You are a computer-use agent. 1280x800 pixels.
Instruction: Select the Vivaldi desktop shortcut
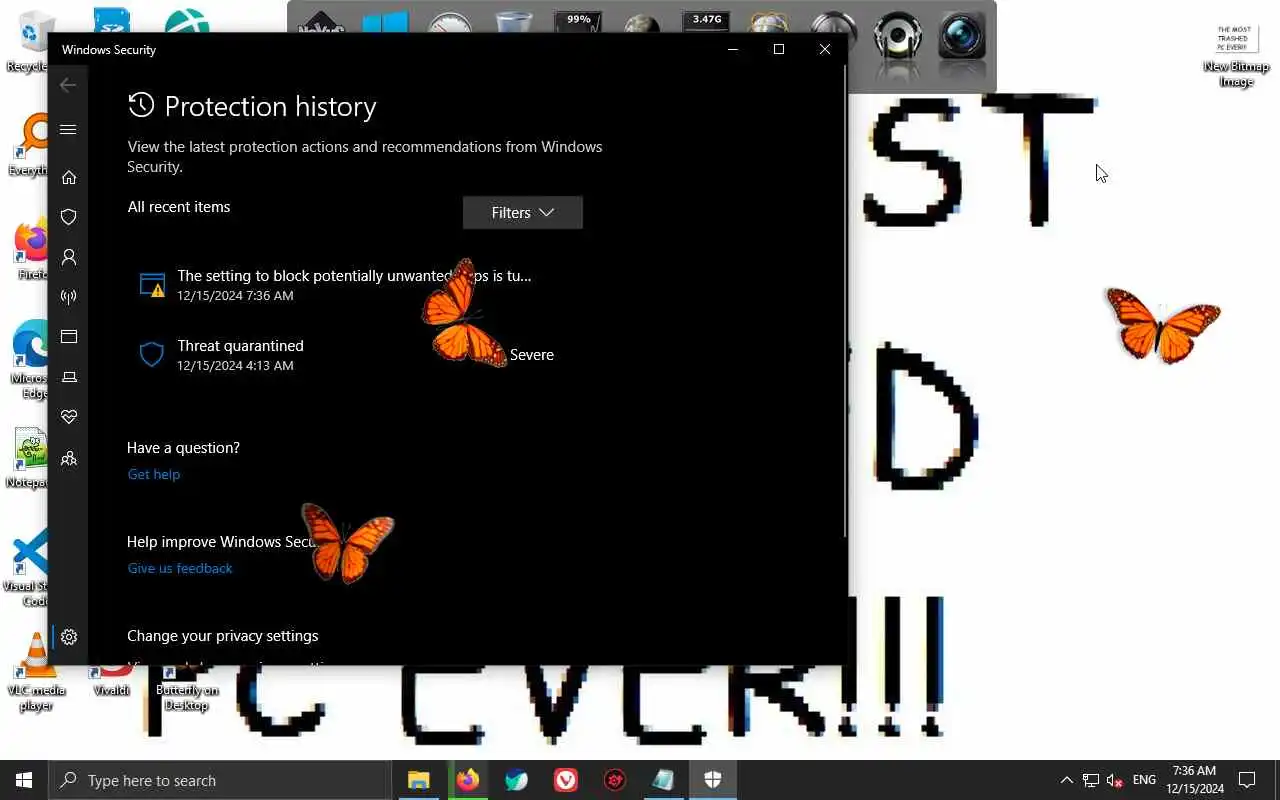(112, 680)
